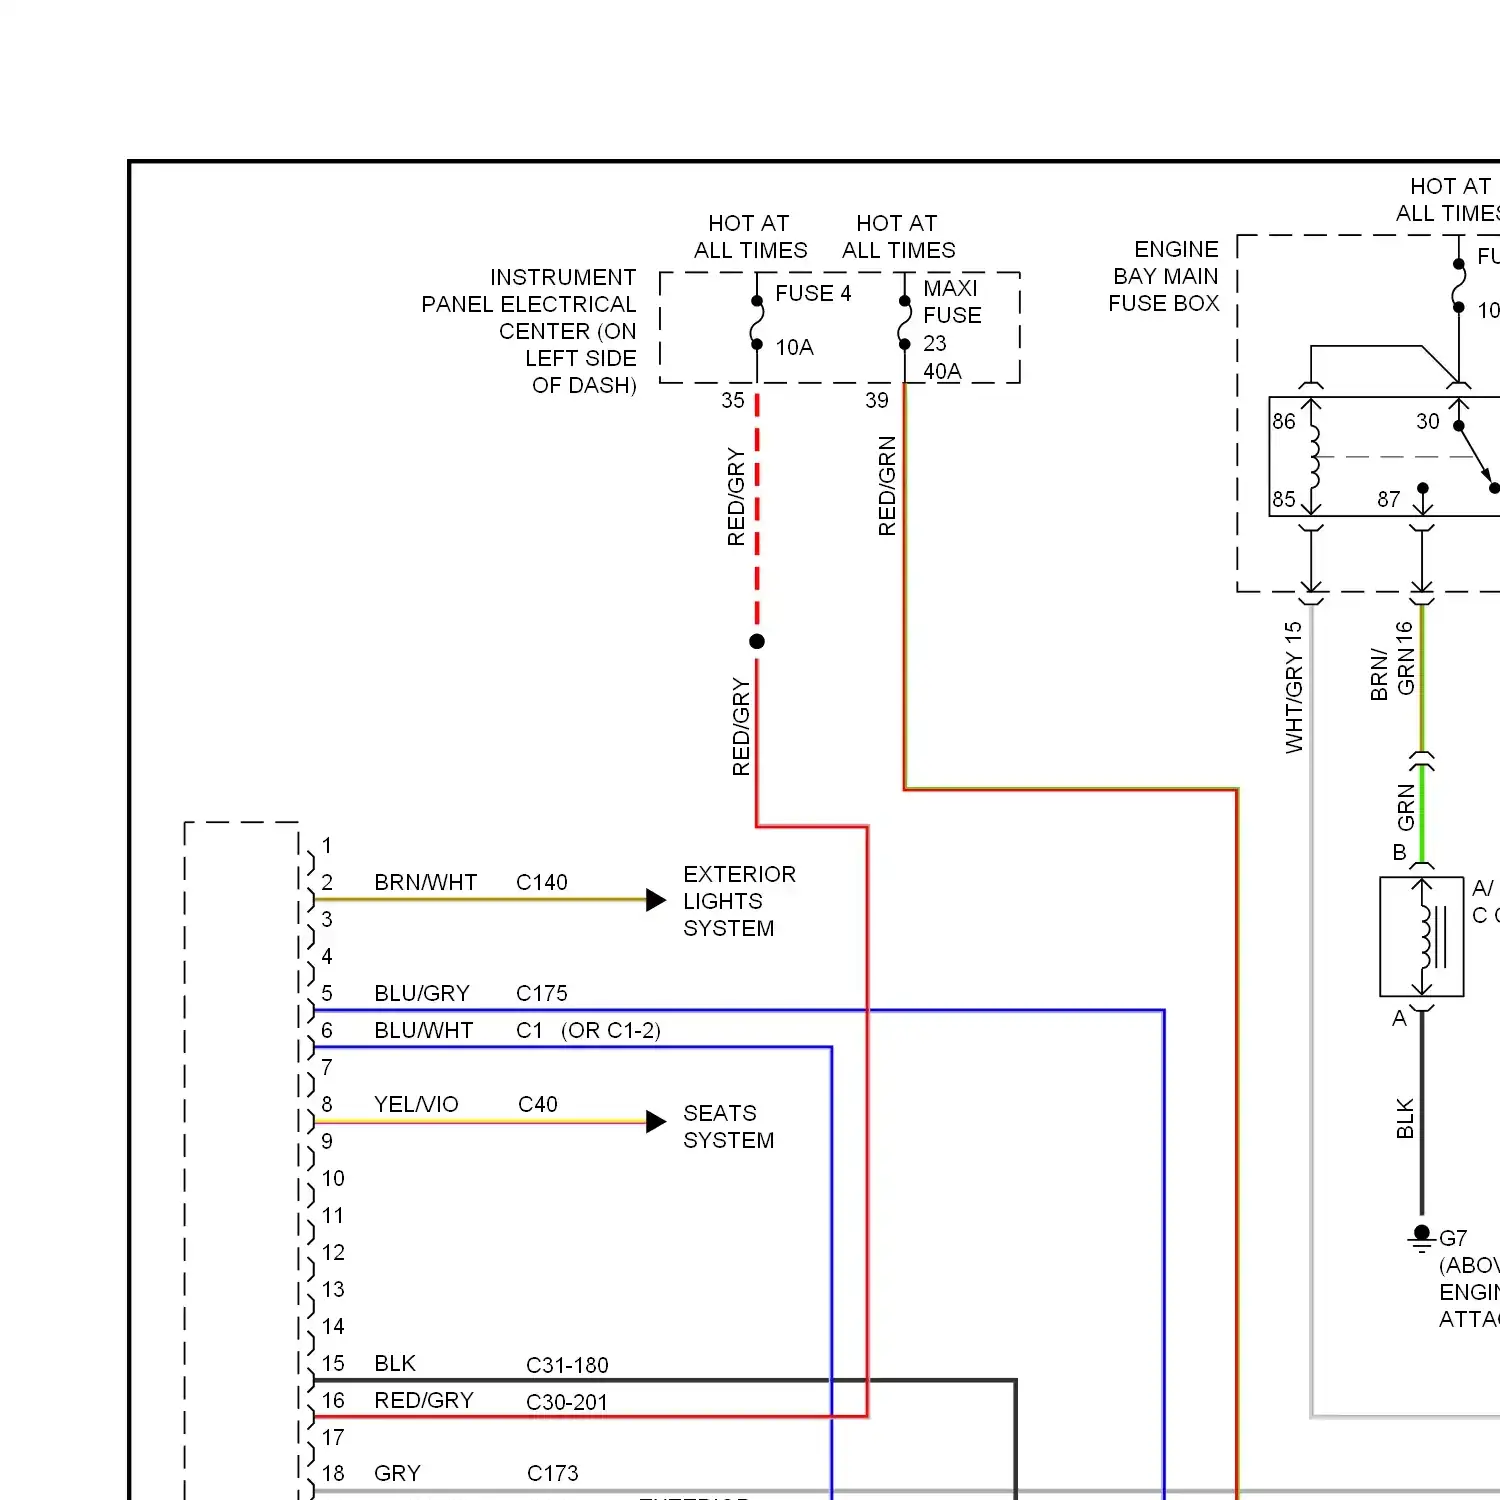Image resolution: width=1500 pixels, height=1500 pixels.
Task: Click connector label C31-180
Action: 567,1365
